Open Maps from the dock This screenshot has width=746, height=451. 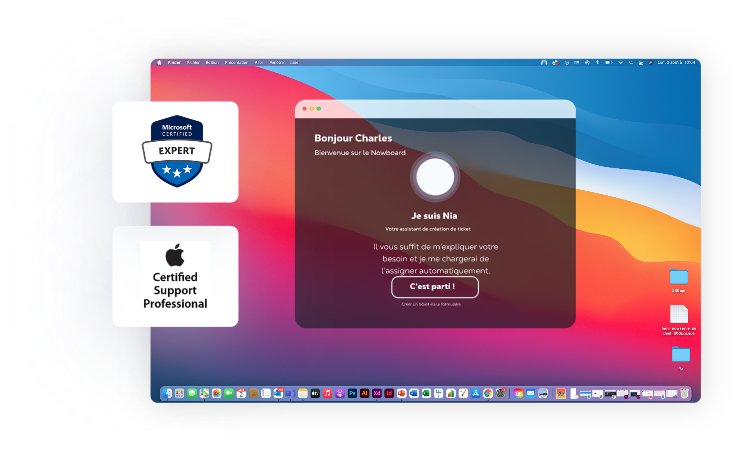[x=204, y=393]
